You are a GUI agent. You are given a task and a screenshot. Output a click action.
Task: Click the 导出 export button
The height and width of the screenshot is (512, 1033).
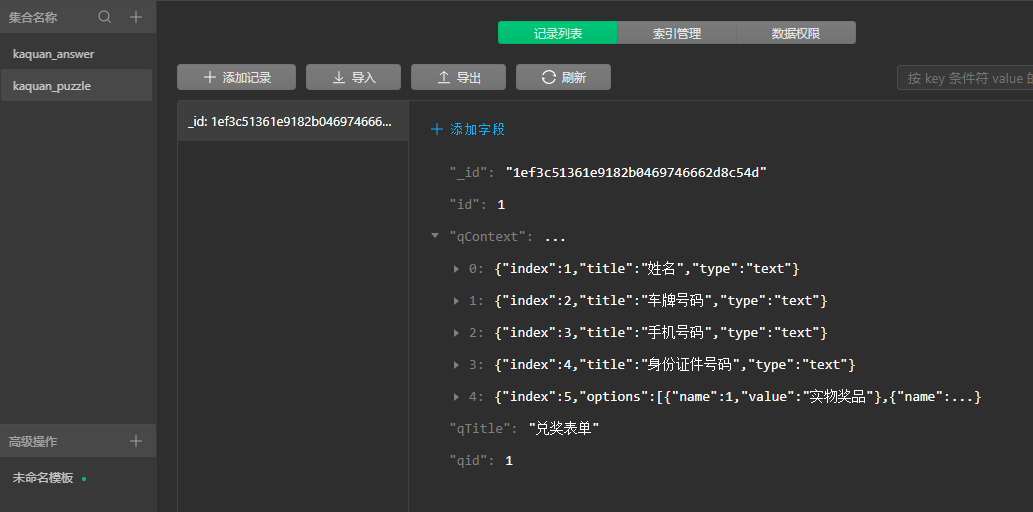click(x=459, y=77)
